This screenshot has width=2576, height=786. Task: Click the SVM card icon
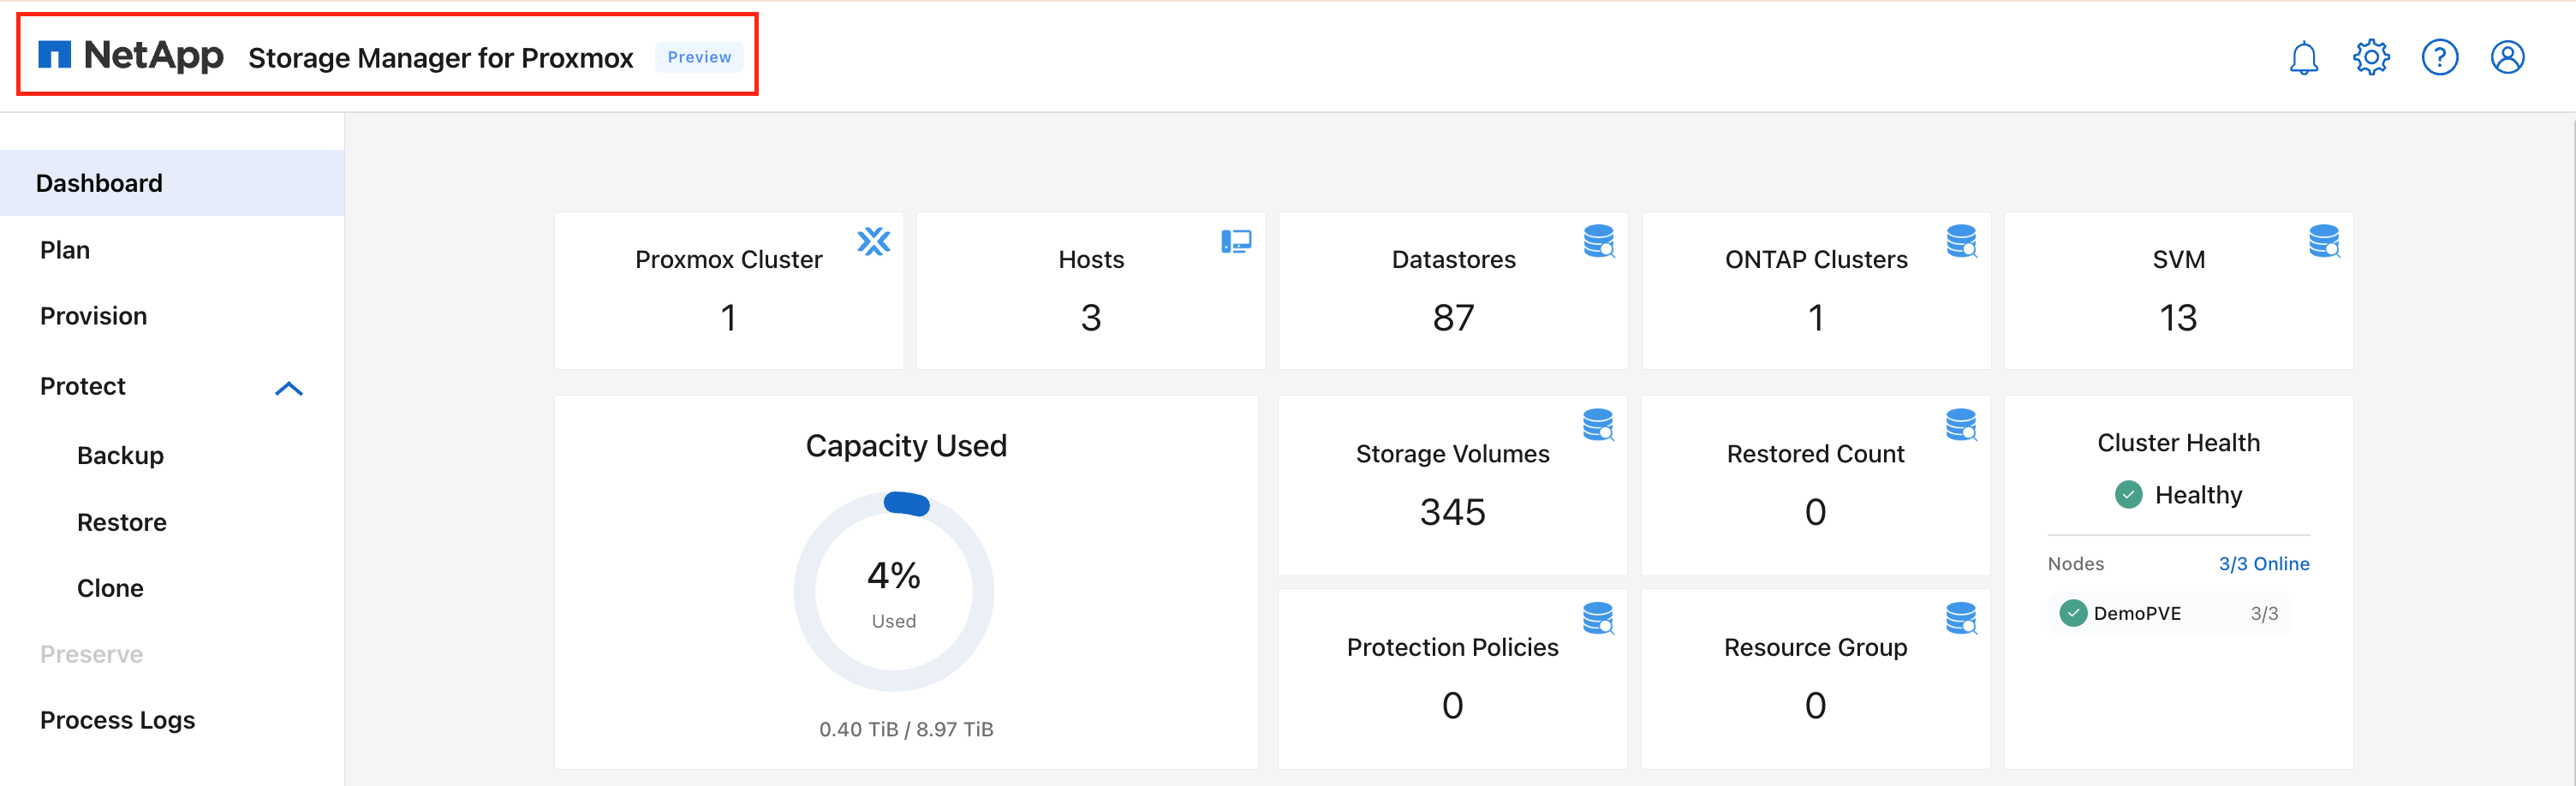point(2324,241)
